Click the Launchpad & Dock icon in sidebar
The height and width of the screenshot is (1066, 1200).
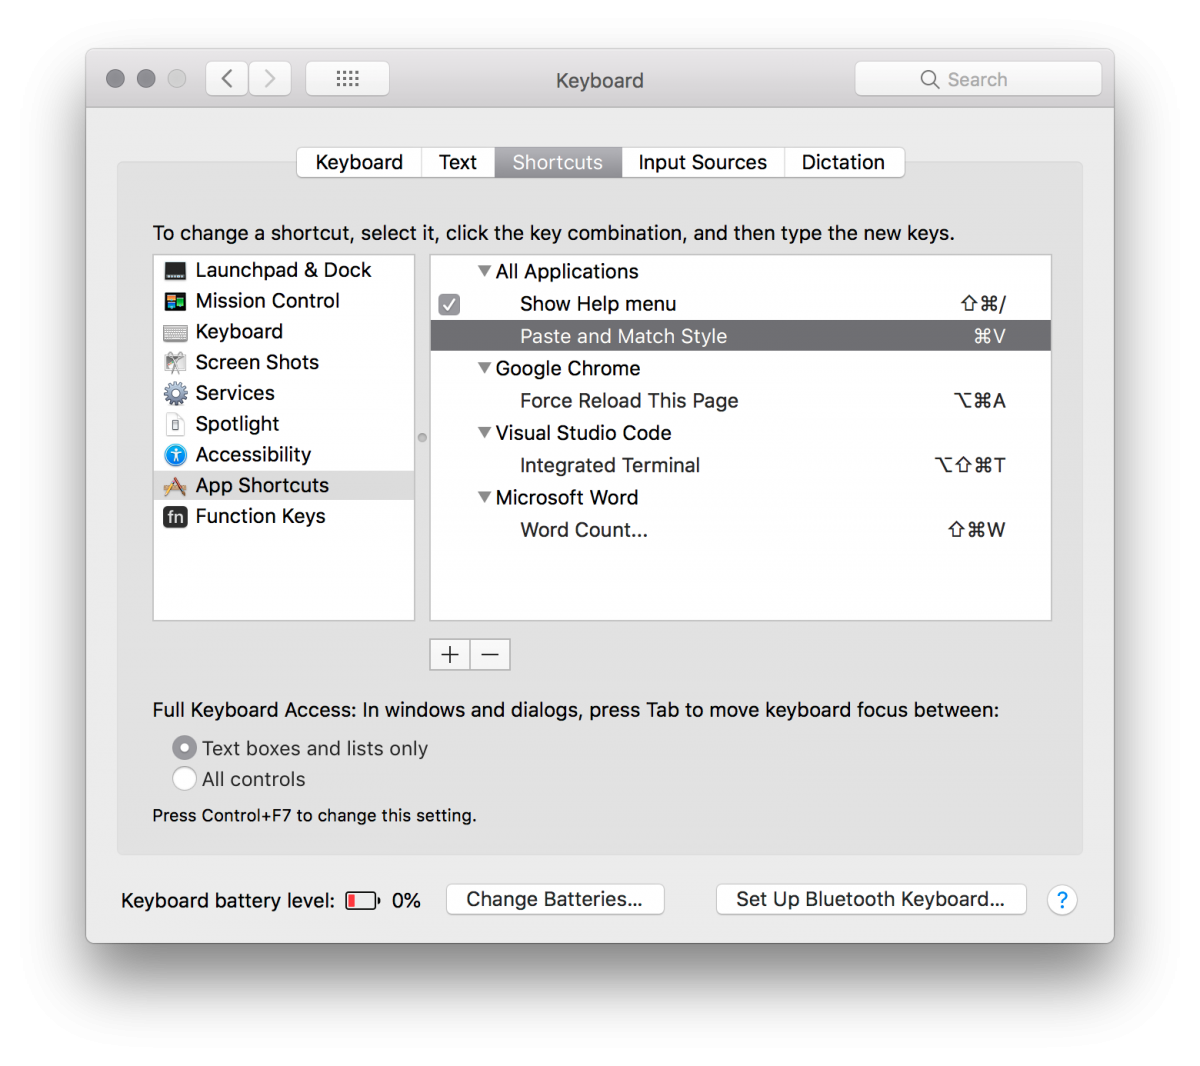coord(175,271)
